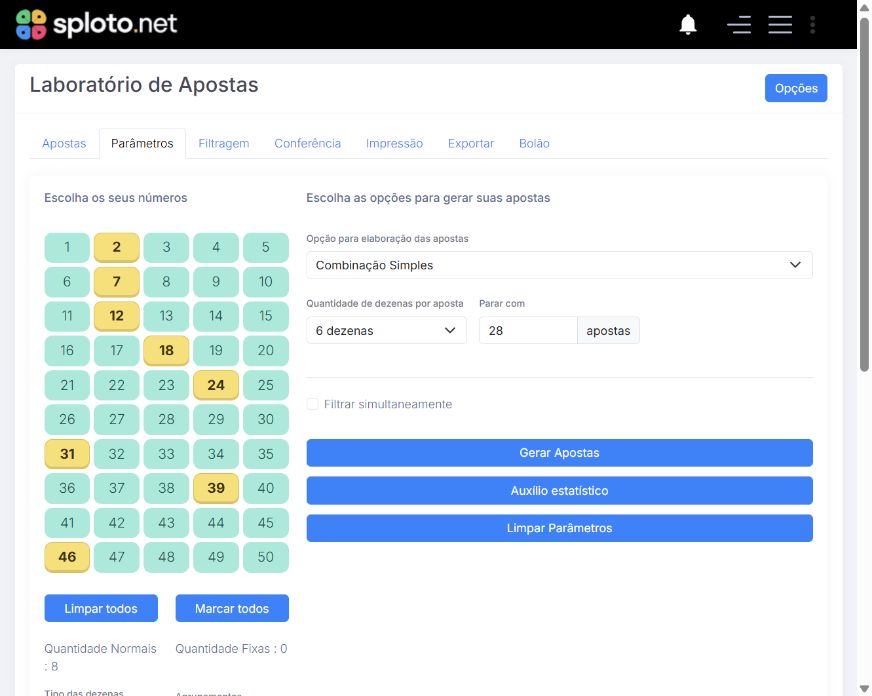Select the Parâmetros tab

(x=142, y=143)
